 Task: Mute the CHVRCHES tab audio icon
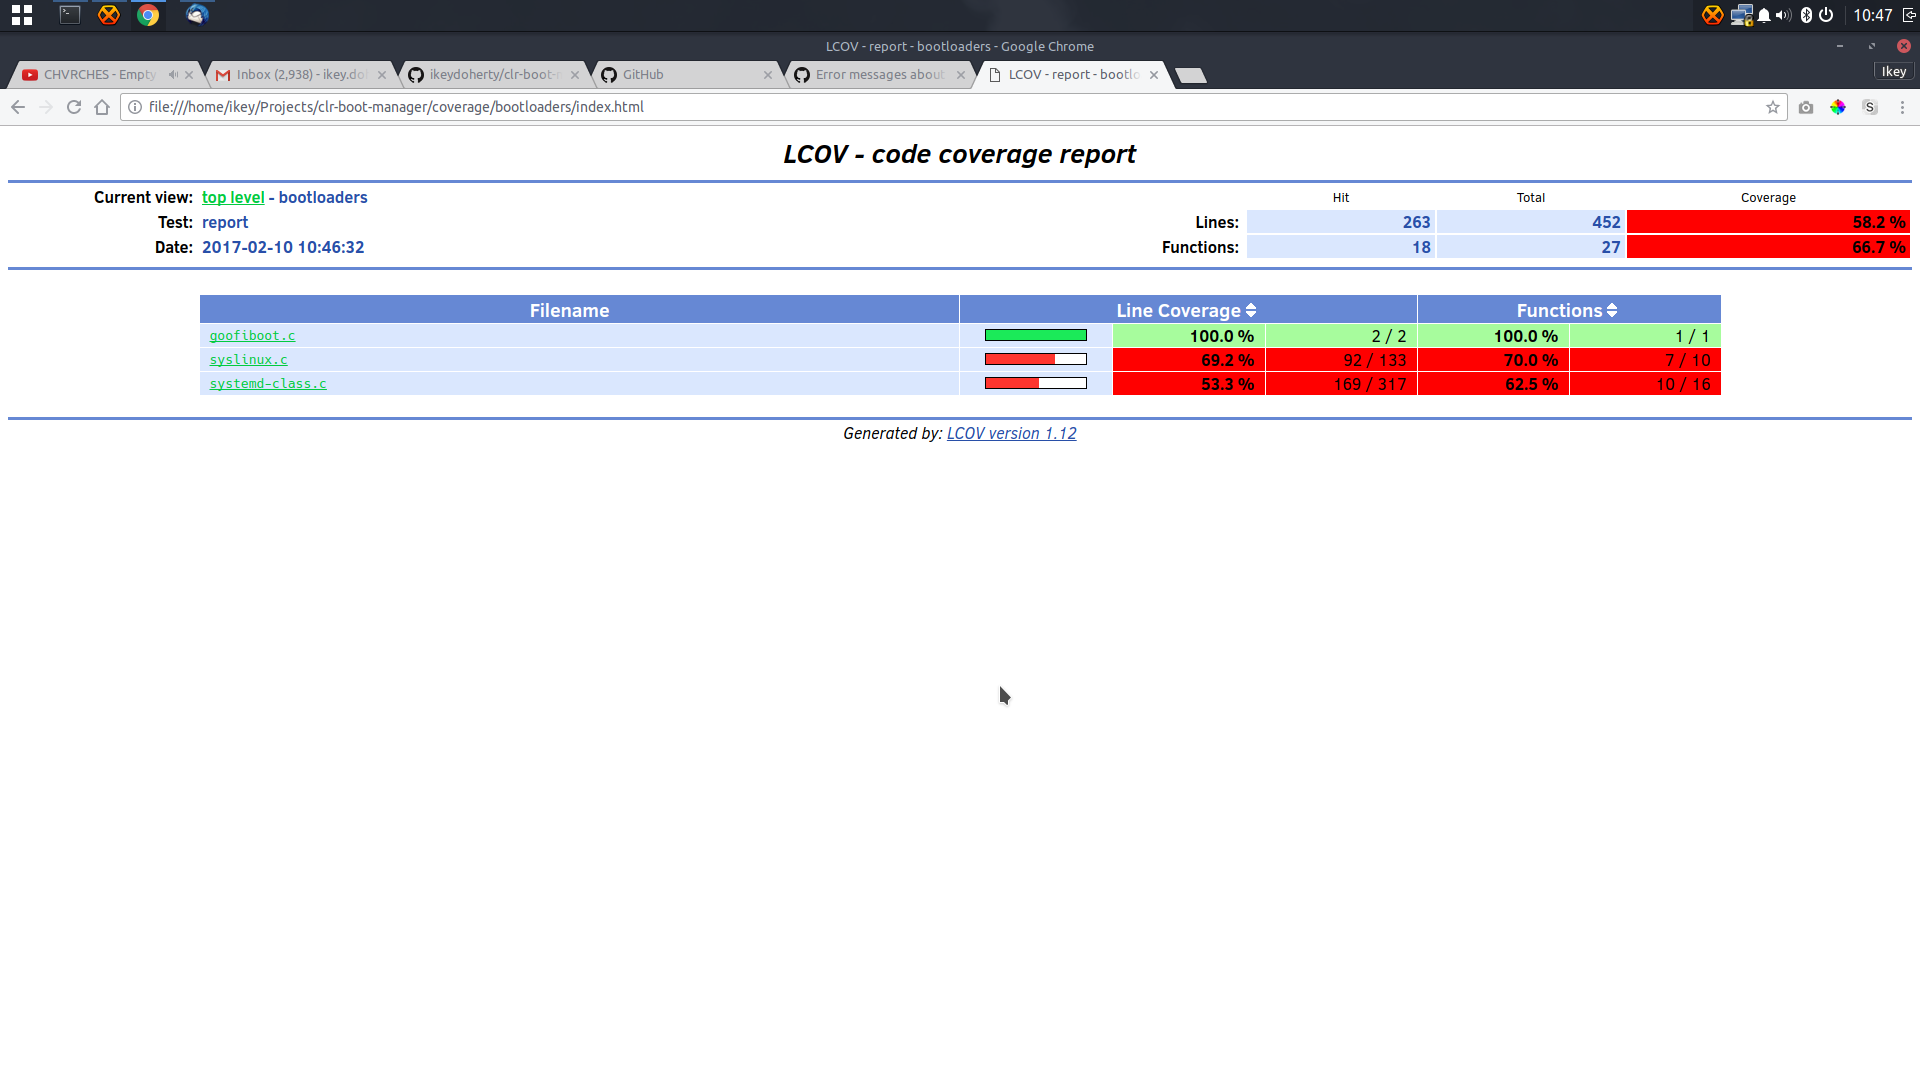(173, 74)
